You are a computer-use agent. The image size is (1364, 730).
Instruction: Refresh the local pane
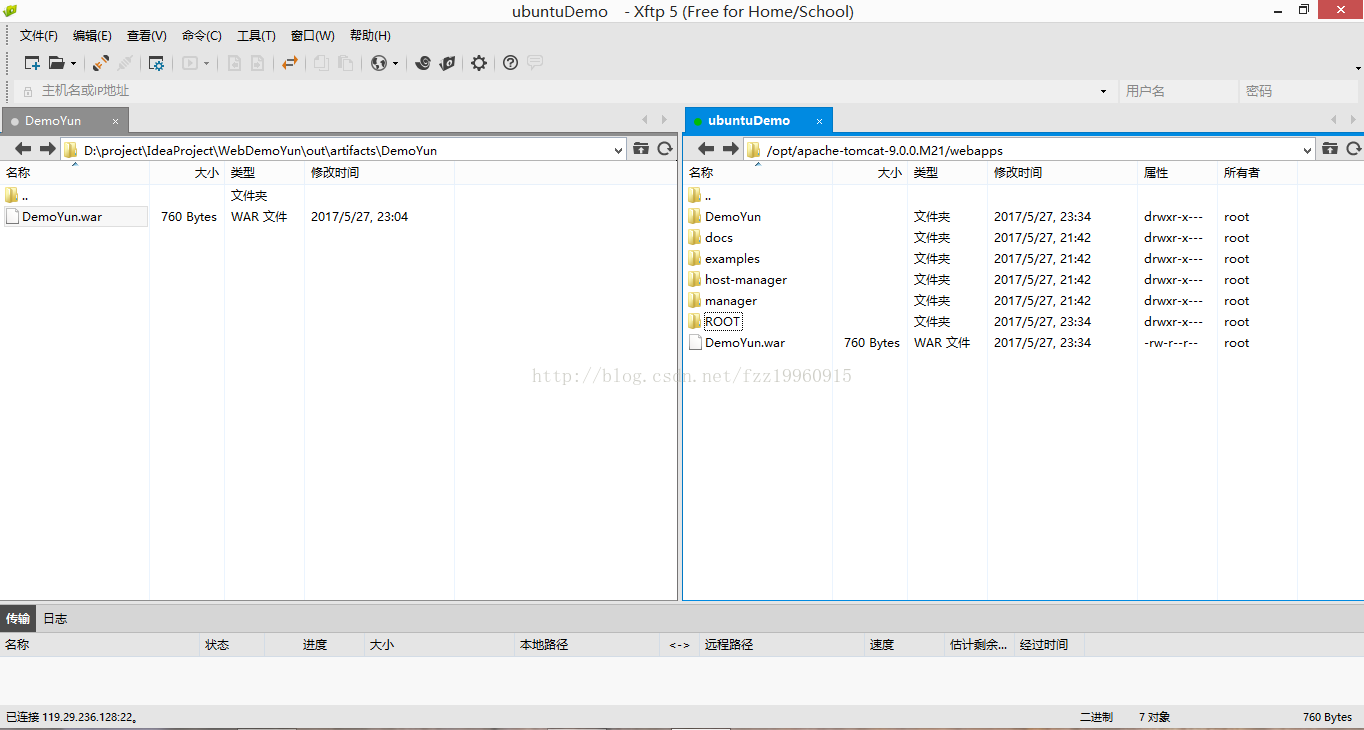665,149
